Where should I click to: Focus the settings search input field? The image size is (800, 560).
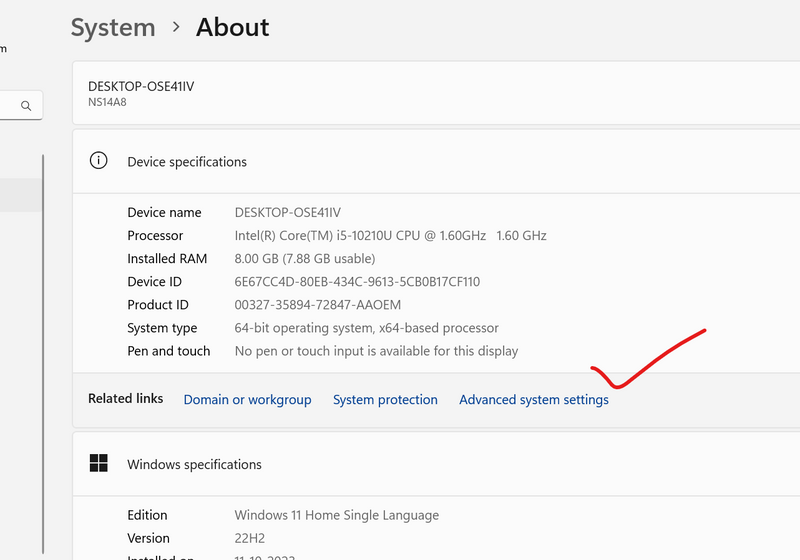(8, 105)
